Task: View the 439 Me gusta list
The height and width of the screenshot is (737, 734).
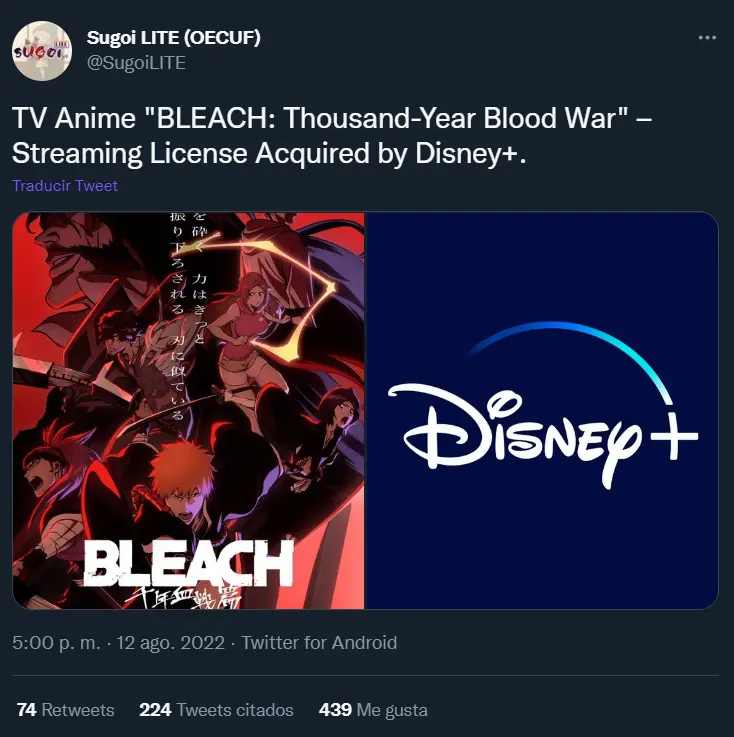Action: pos(373,710)
